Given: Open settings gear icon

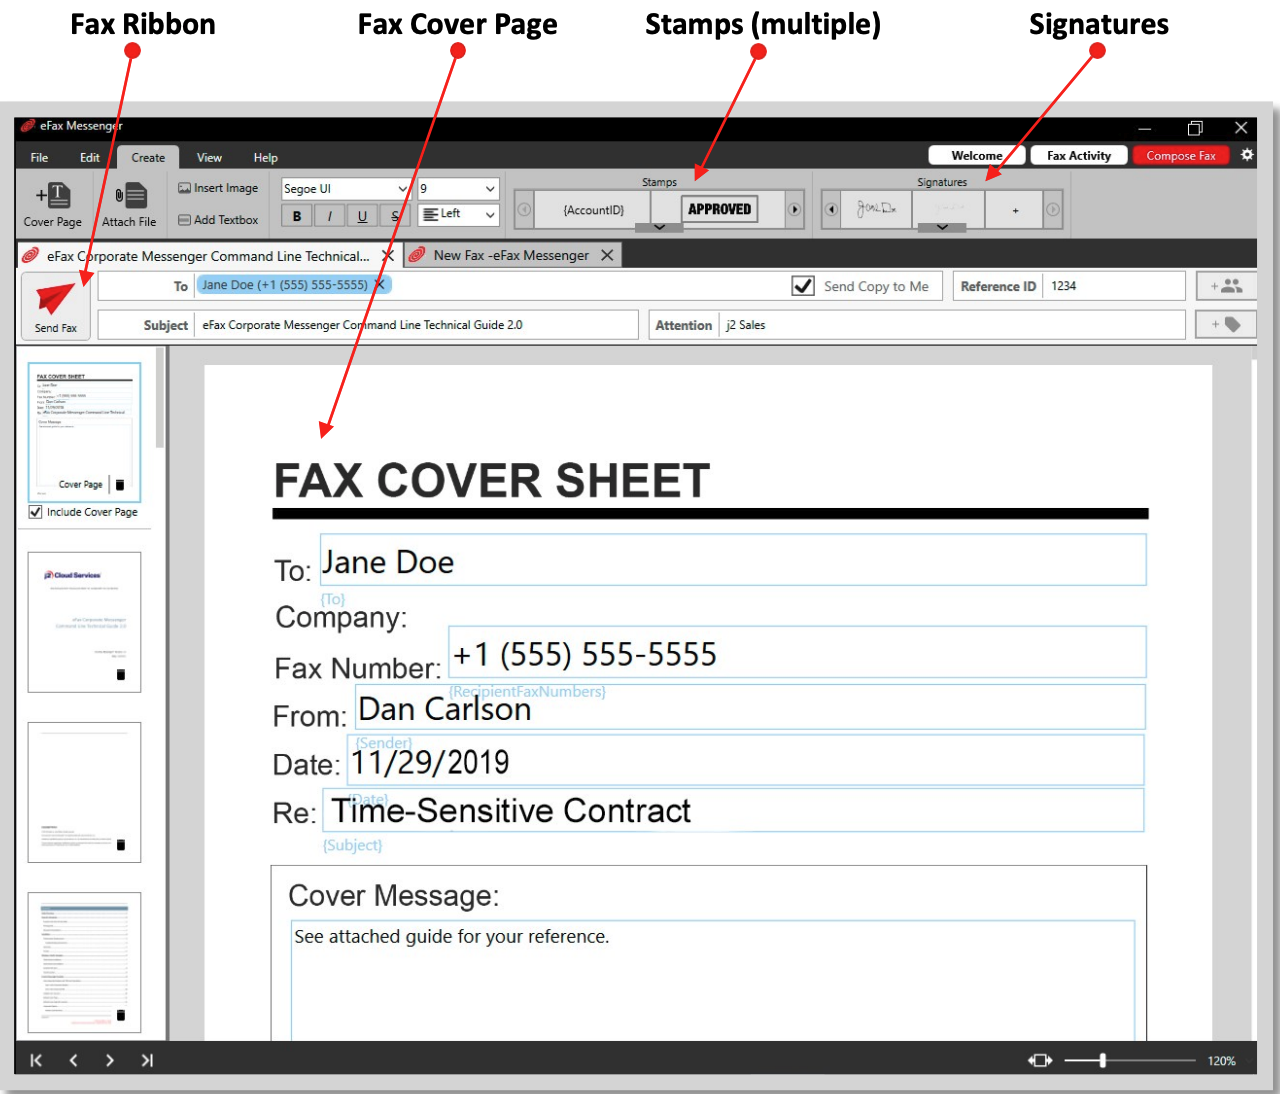Looking at the screenshot, I should 1247,155.
